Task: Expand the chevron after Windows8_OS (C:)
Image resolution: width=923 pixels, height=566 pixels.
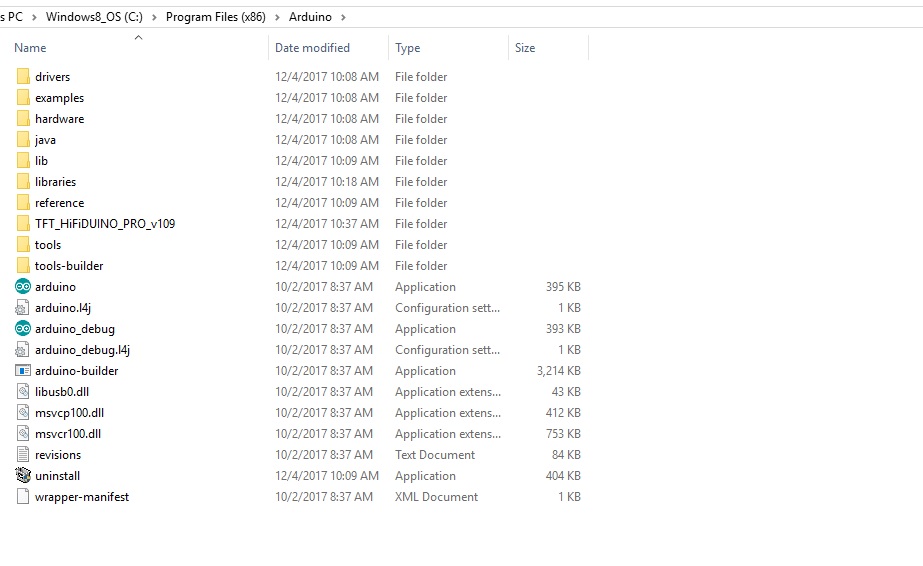Action: tap(154, 17)
